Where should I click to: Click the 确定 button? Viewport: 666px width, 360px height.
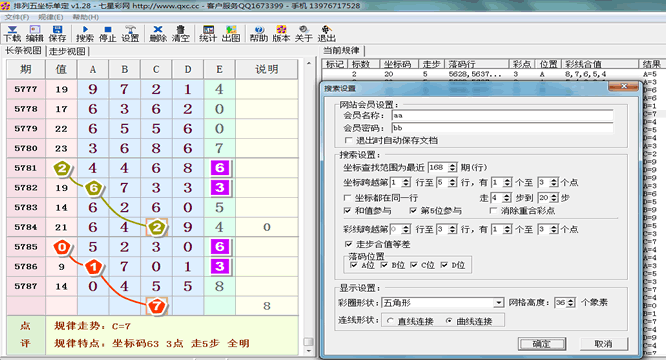(x=542, y=344)
